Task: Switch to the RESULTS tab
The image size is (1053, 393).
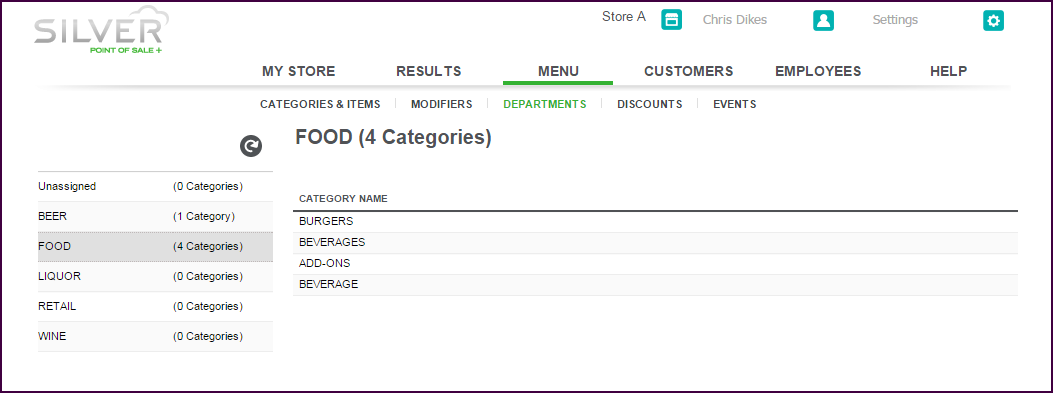Action: pos(428,71)
